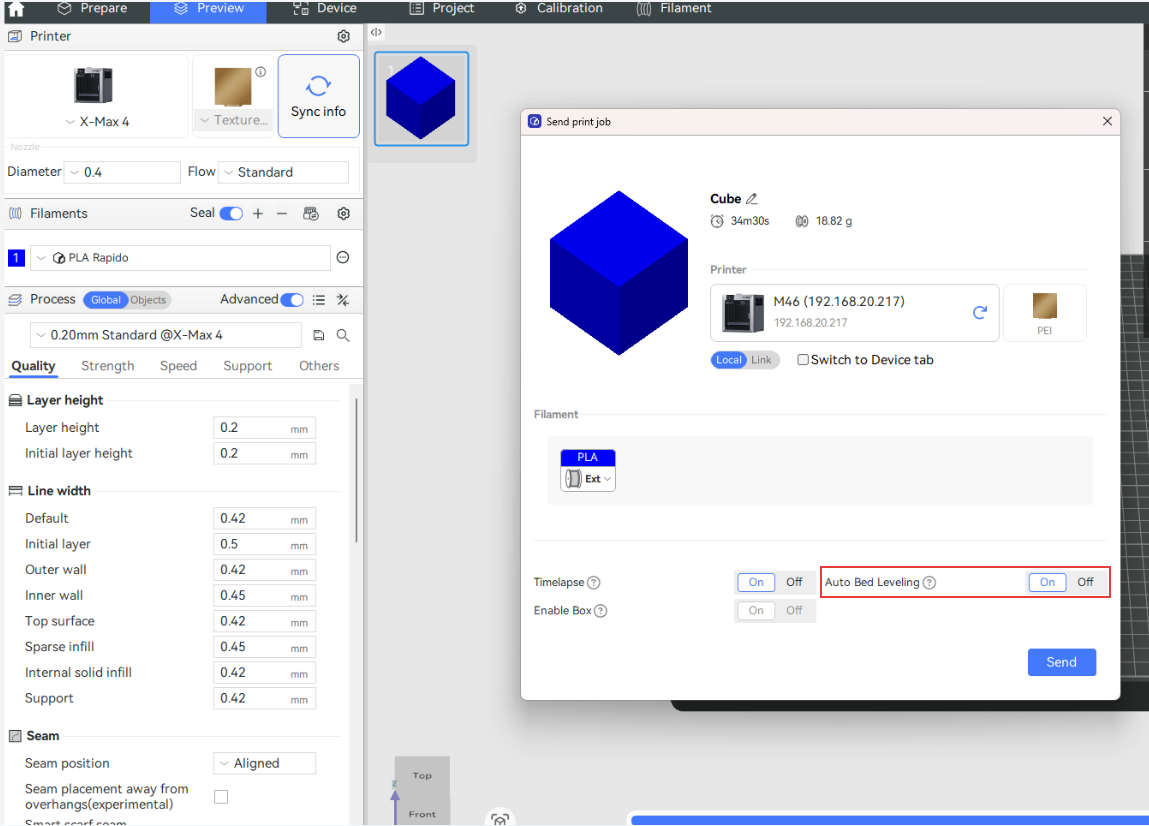1149x826 pixels.
Task: Turn Auto Bed Leveling Off
Action: coord(1085,582)
